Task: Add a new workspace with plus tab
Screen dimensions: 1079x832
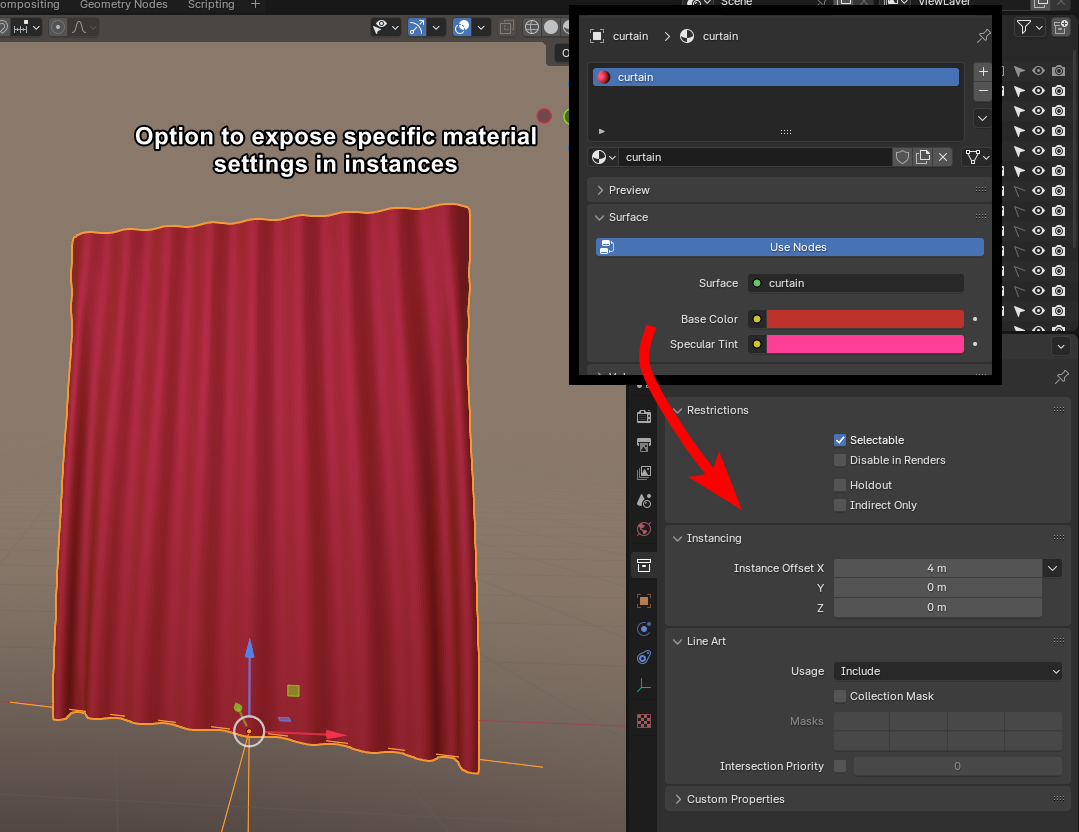Action: coord(255,5)
